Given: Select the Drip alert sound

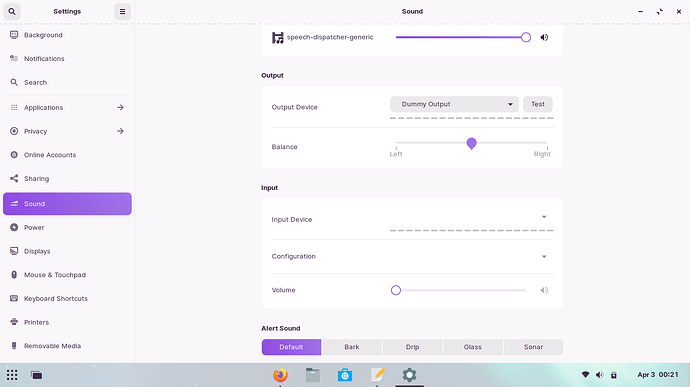Looking at the screenshot, I should click(412, 347).
